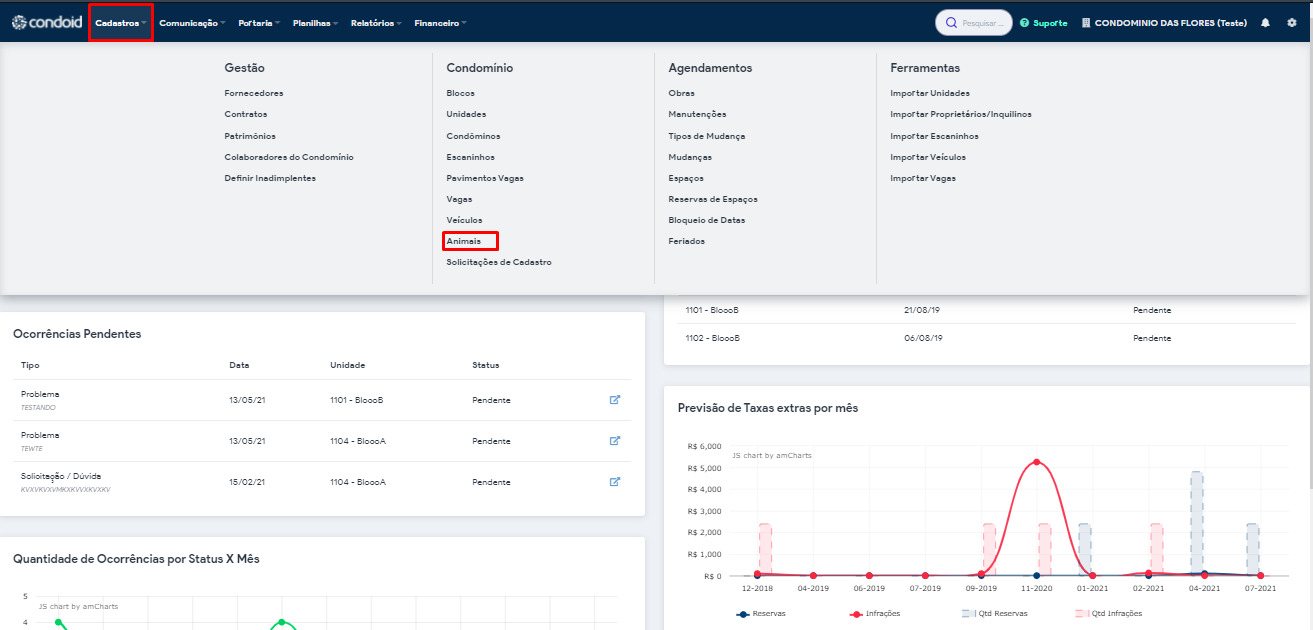Open the Cadastros menu
The width and height of the screenshot is (1313, 630).
click(x=121, y=22)
